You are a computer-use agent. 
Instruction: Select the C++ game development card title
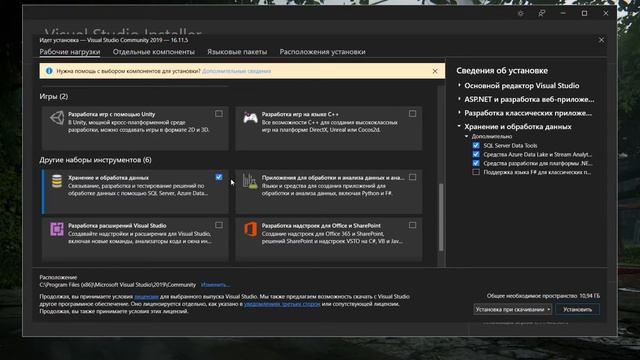click(300, 114)
